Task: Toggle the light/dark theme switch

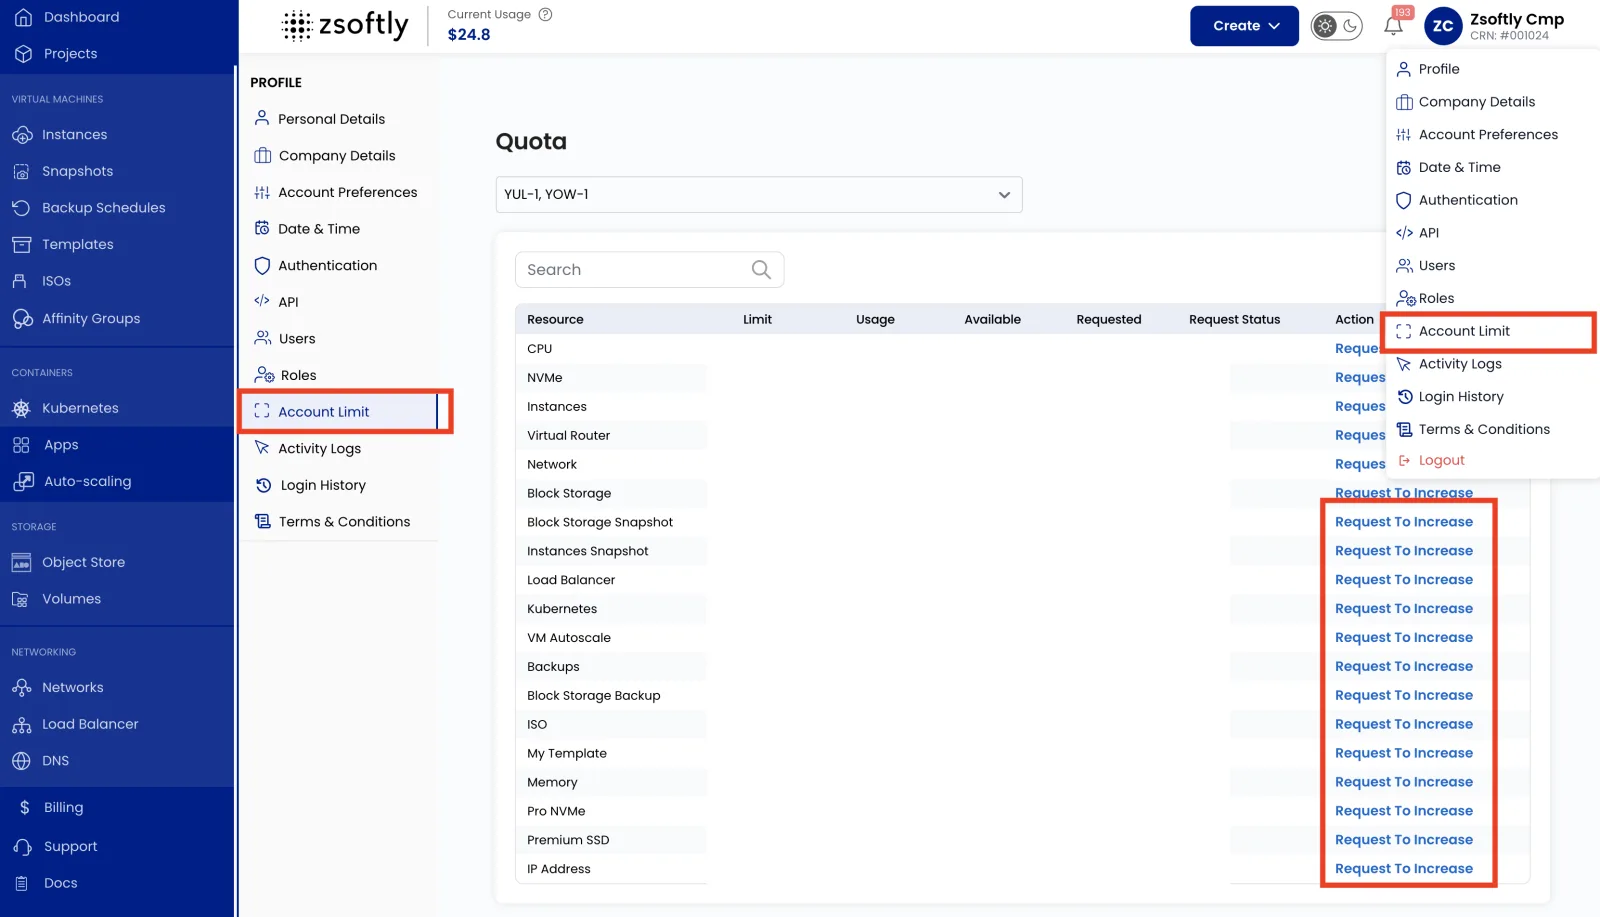Action: tap(1337, 26)
